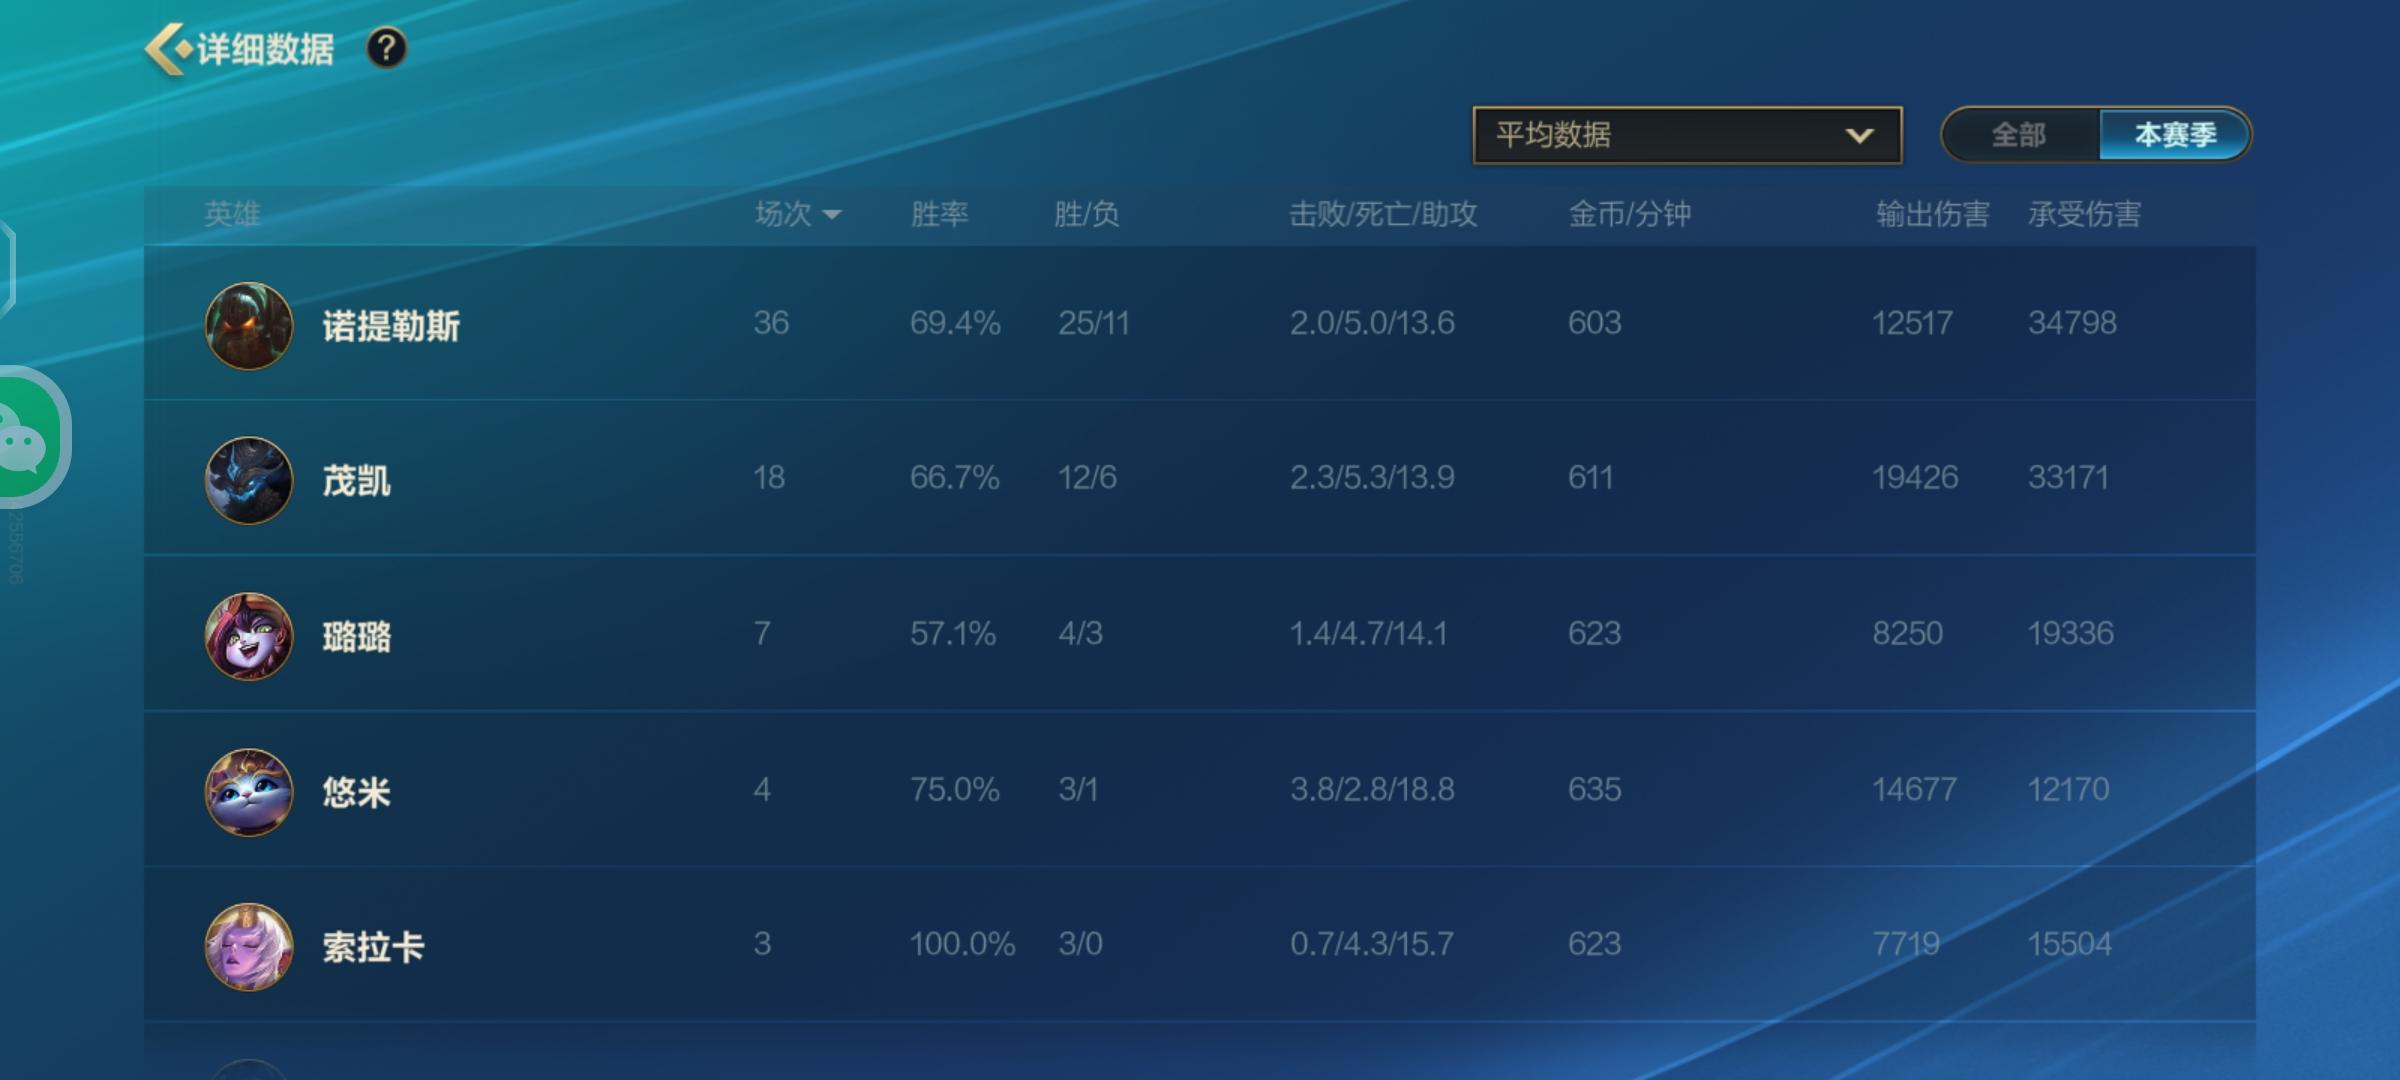Tap the 悠米 hero portrait
The width and height of the screenshot is (2400, 1080).
(249, 792)
